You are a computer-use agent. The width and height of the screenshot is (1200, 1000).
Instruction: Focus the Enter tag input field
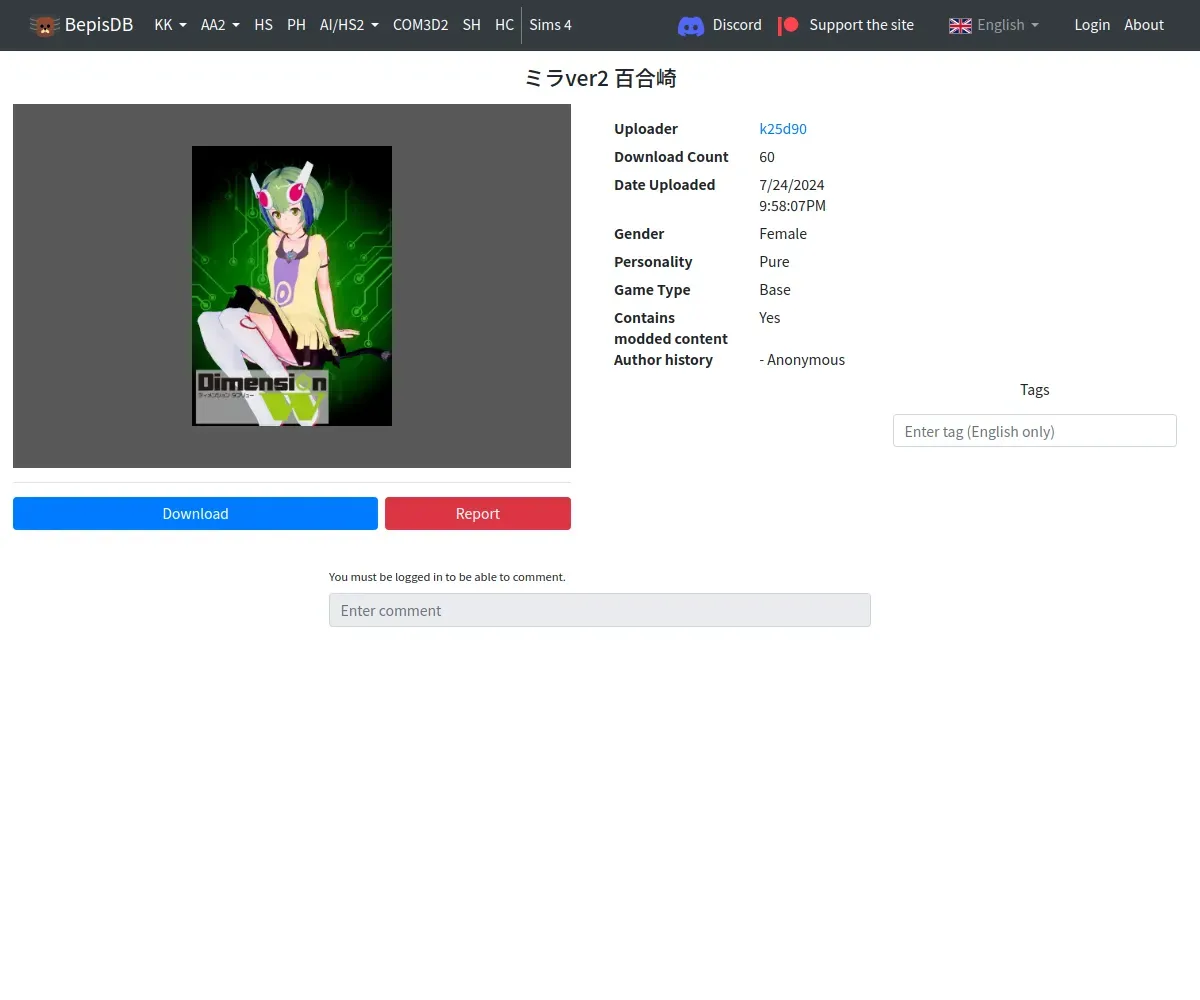coord(1035,431)
